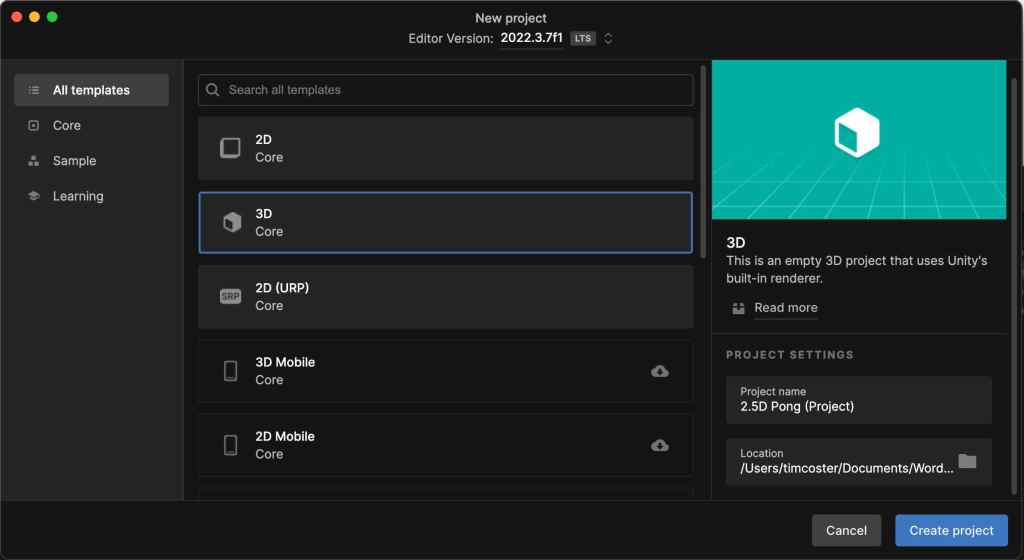
Task: Click the 2D template square icon
Action: 231,148
